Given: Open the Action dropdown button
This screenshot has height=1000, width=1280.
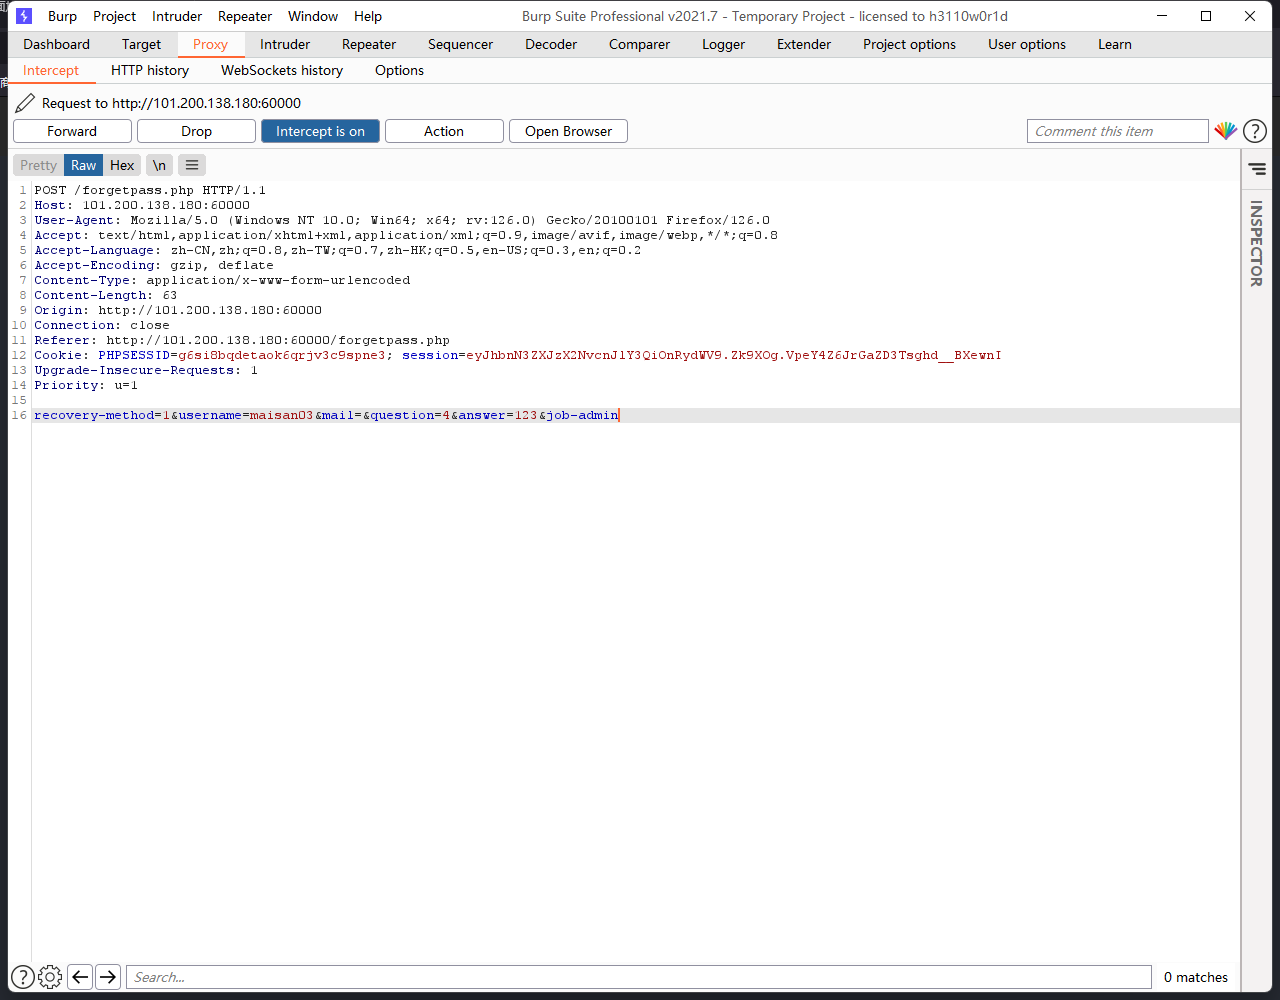Looking at the screenshot, I should (444, 131).
